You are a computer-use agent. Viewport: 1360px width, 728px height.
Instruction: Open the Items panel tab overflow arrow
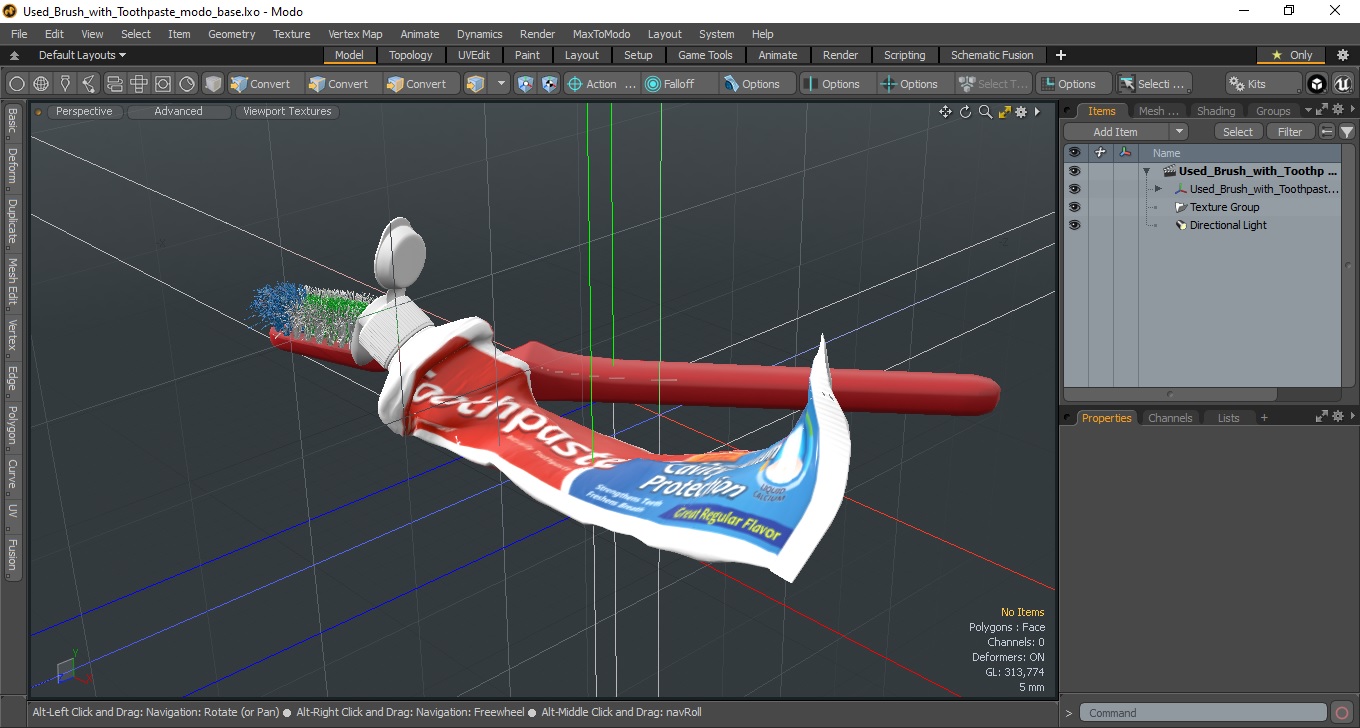(x=1308, y=111)
